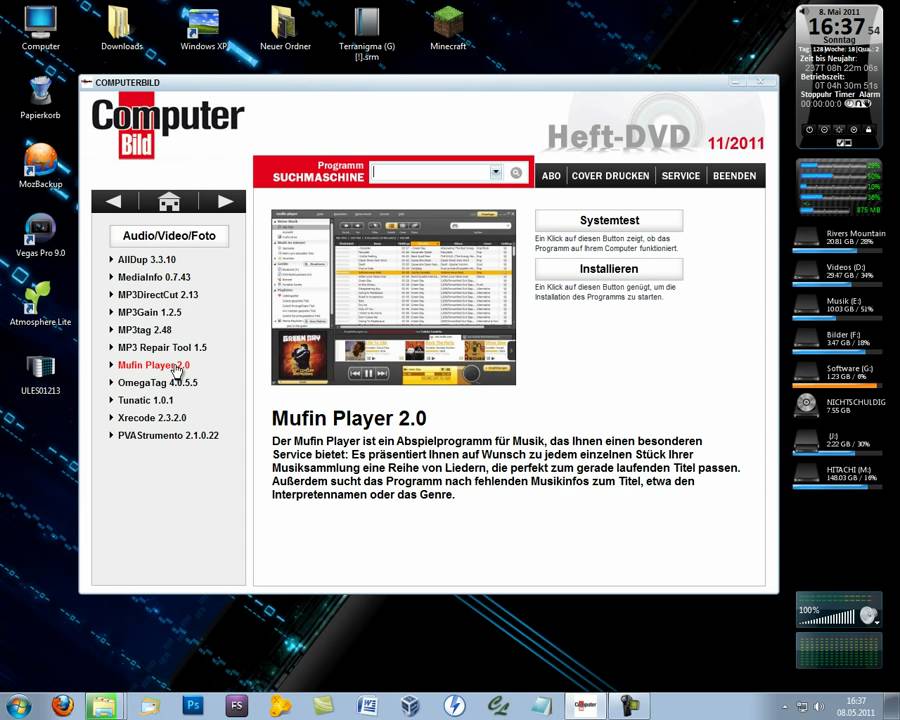Start search with the magnifier icon

516,173
